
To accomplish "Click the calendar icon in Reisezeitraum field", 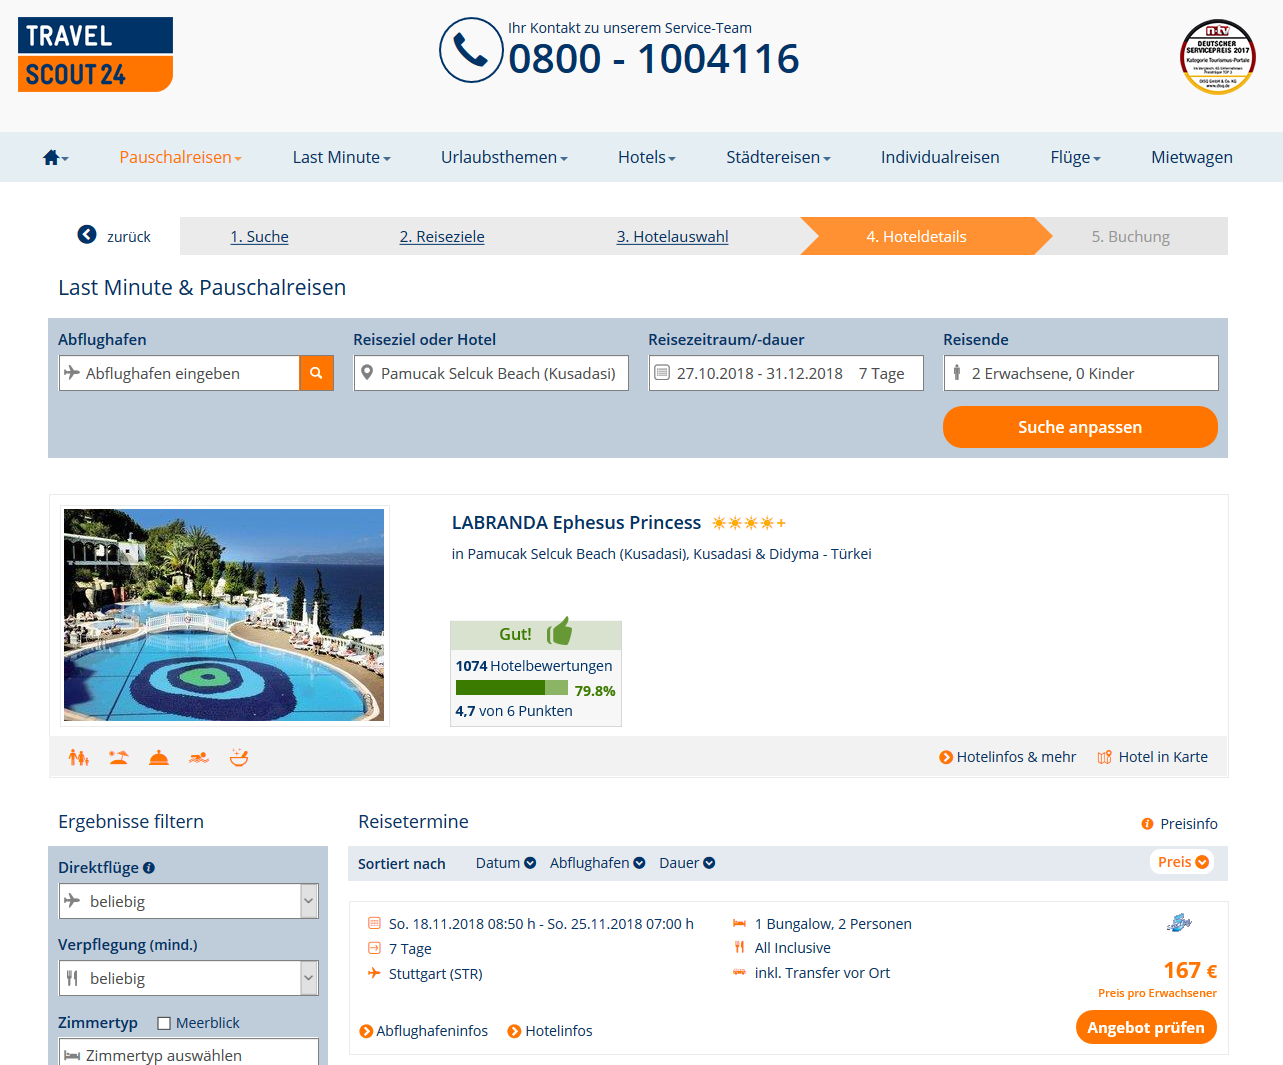I will pos(661,373).
